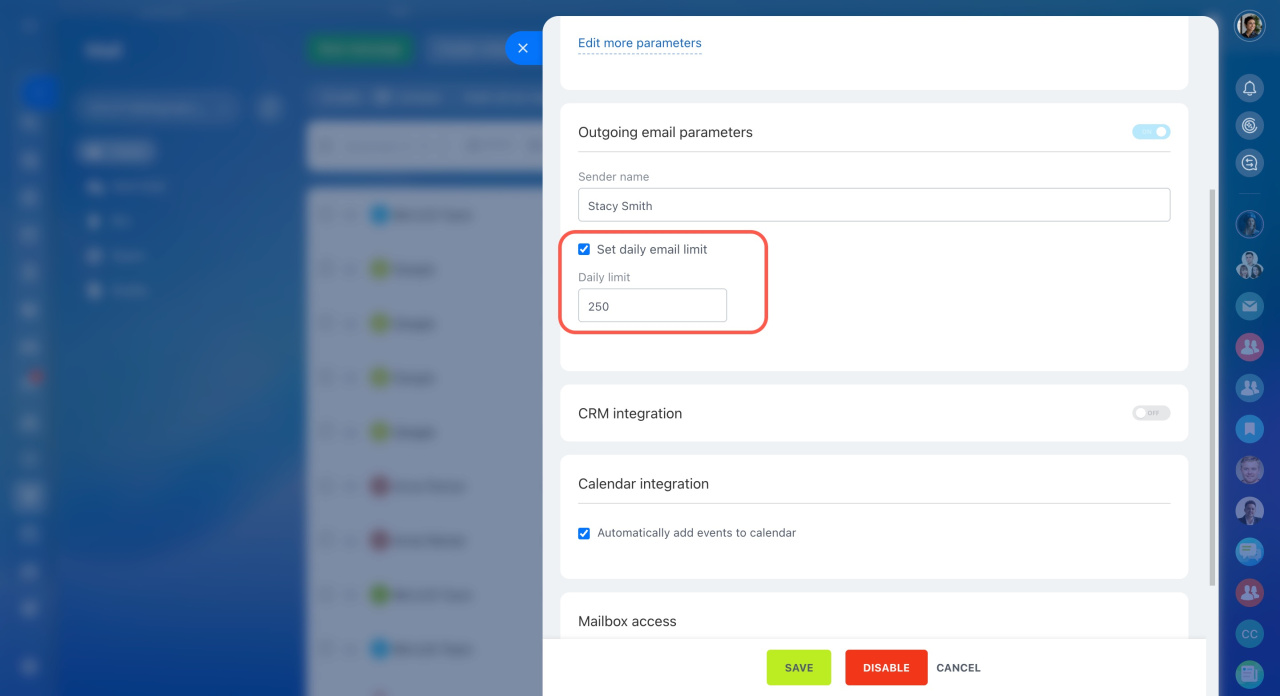
Task: Open the notifications bell icon
Action: pyautogui.click(x=1249, y=89)
